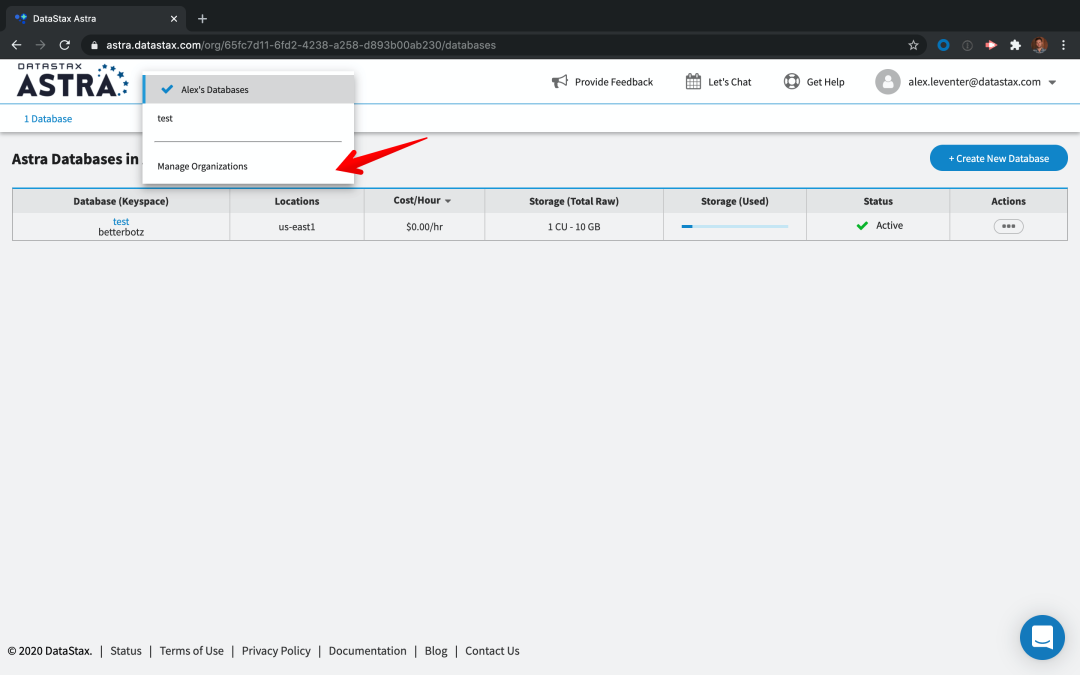Viewport: 1080px width, 675px height.
Task: Switch to the 1 Database tab
Action: (48, 118)
